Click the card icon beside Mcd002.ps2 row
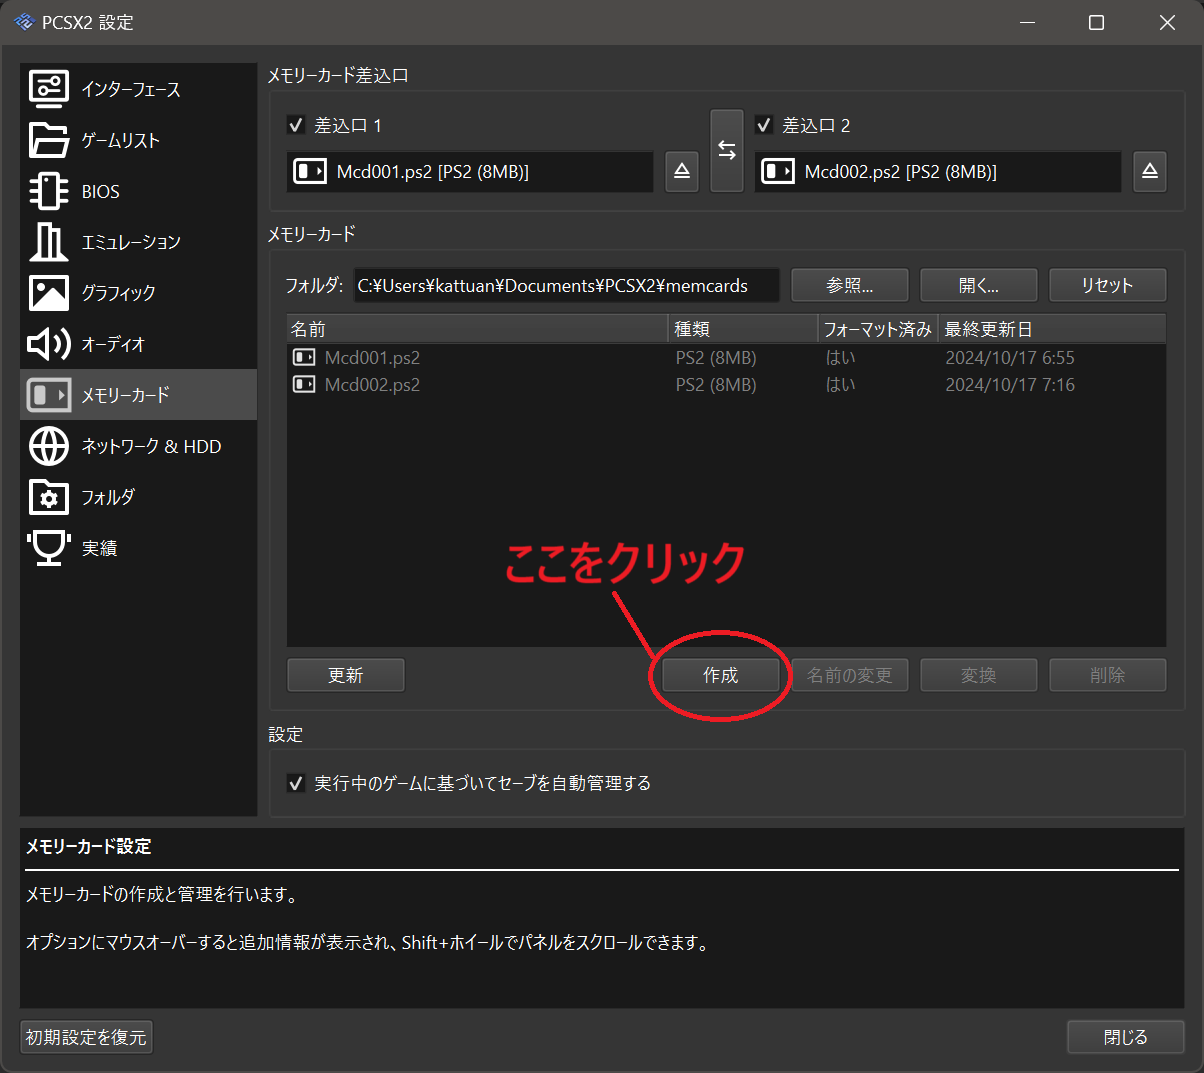The image size is (1204, 1073). (304, 384)
